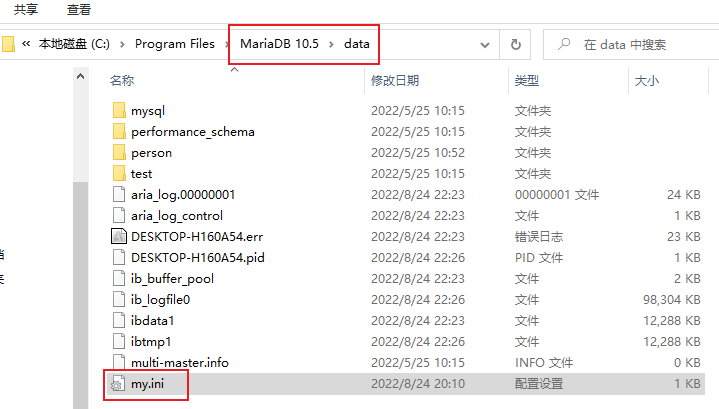The width and height of the screenshot is (719, 409).
Task: Click the aria_log.00000001 file icon
Action: (x=119, y=194)
